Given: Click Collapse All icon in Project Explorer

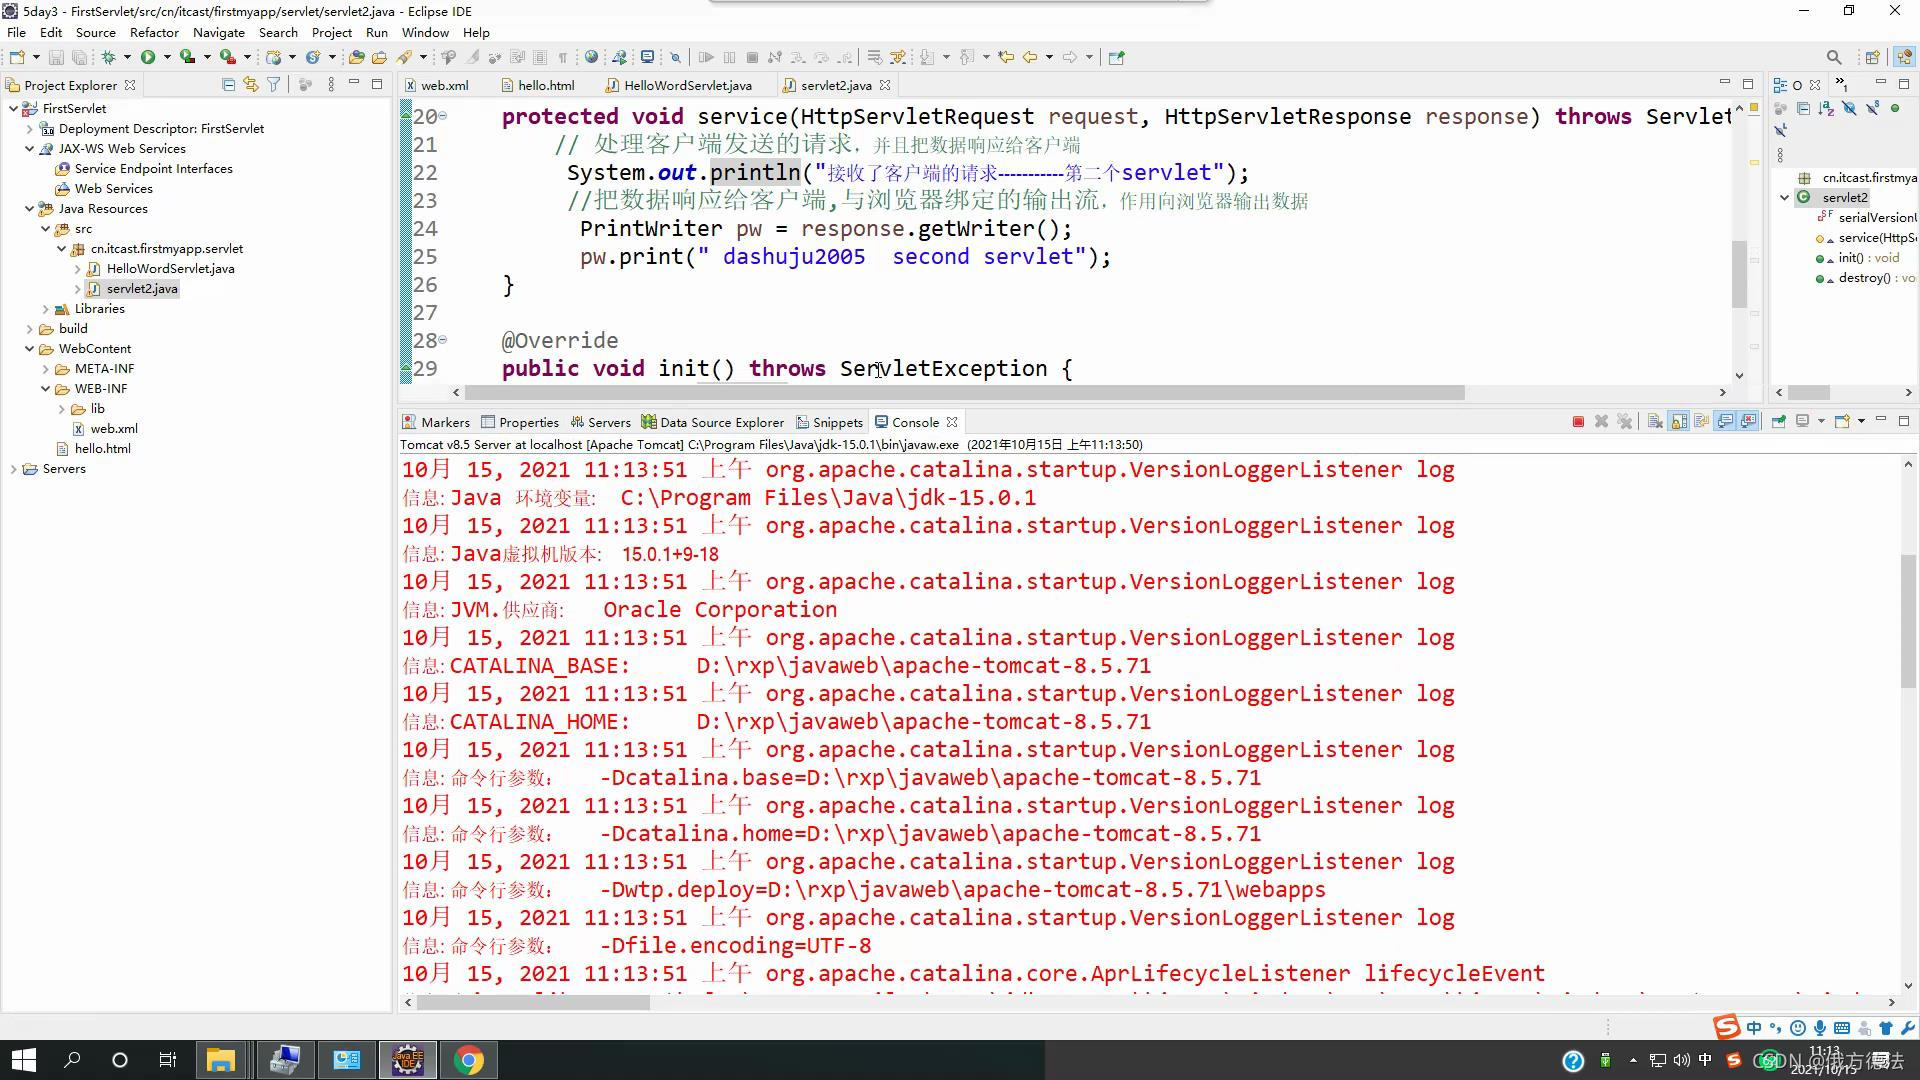Looking at the screenshot, I should tap(228, 85).
